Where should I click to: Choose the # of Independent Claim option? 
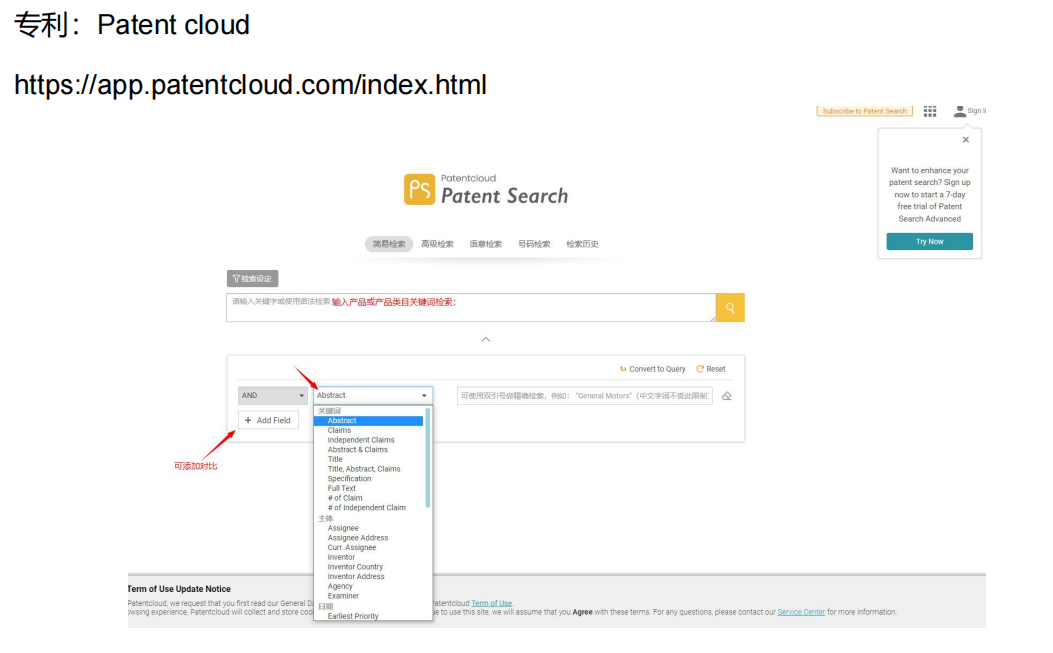(x=367, y=508)
